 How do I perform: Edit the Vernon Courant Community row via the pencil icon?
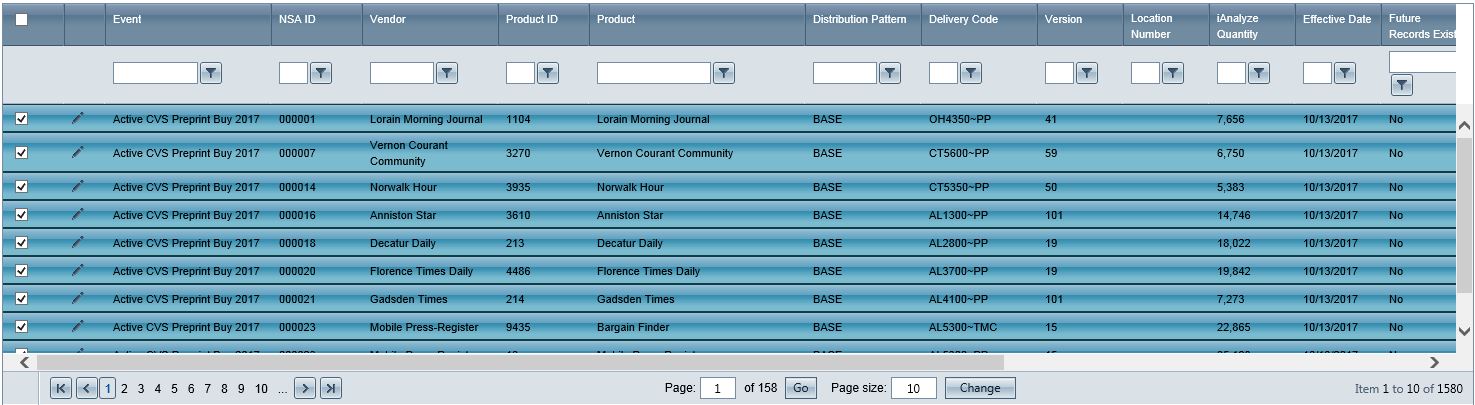[78, 152]
